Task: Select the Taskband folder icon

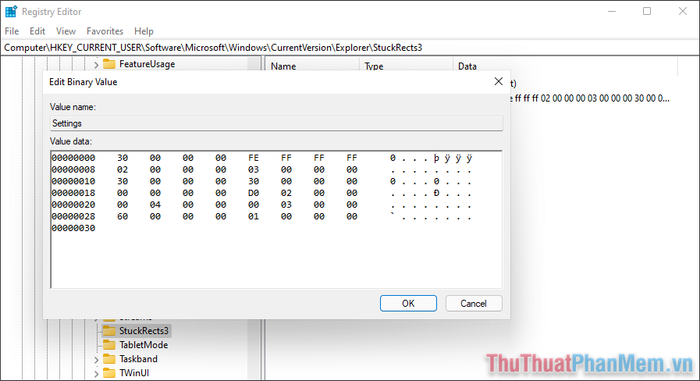Action: (109, 359)
